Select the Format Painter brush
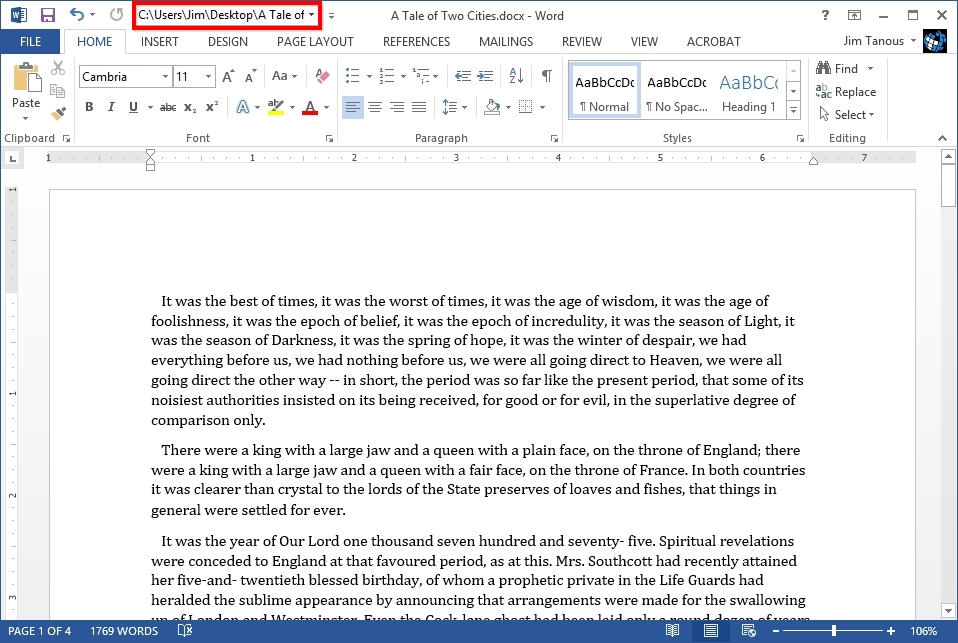Screen dimensions: 958x643 click(x=58, y=113)
